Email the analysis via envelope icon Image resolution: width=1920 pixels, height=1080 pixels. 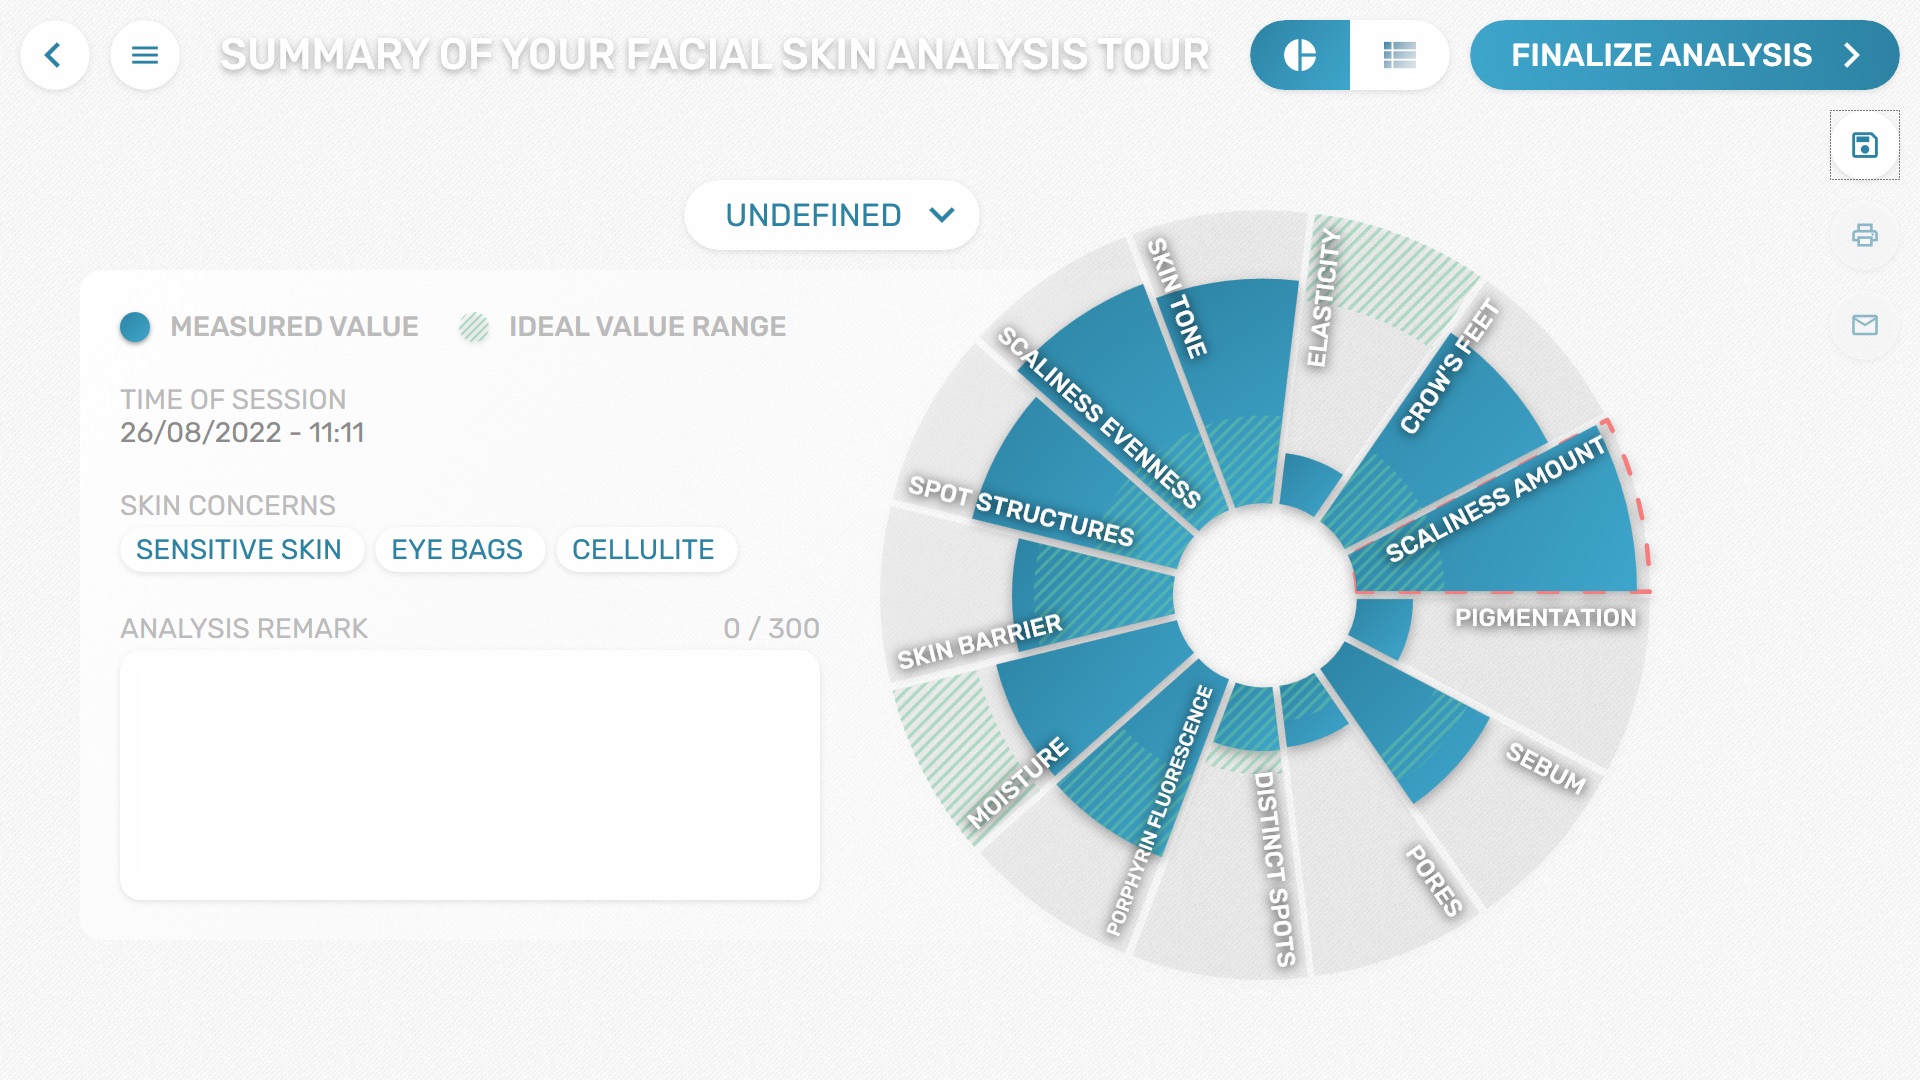pos(1864,325)
